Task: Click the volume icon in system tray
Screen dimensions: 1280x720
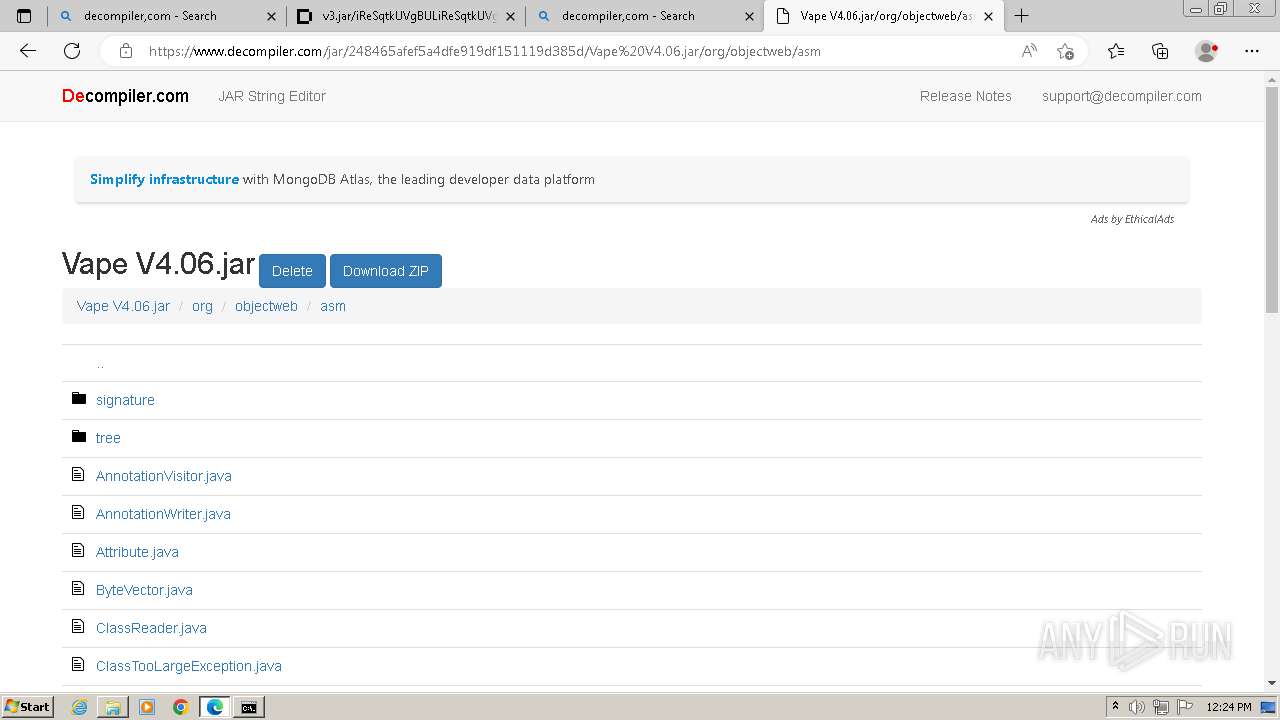Action: click(1137, 707)
